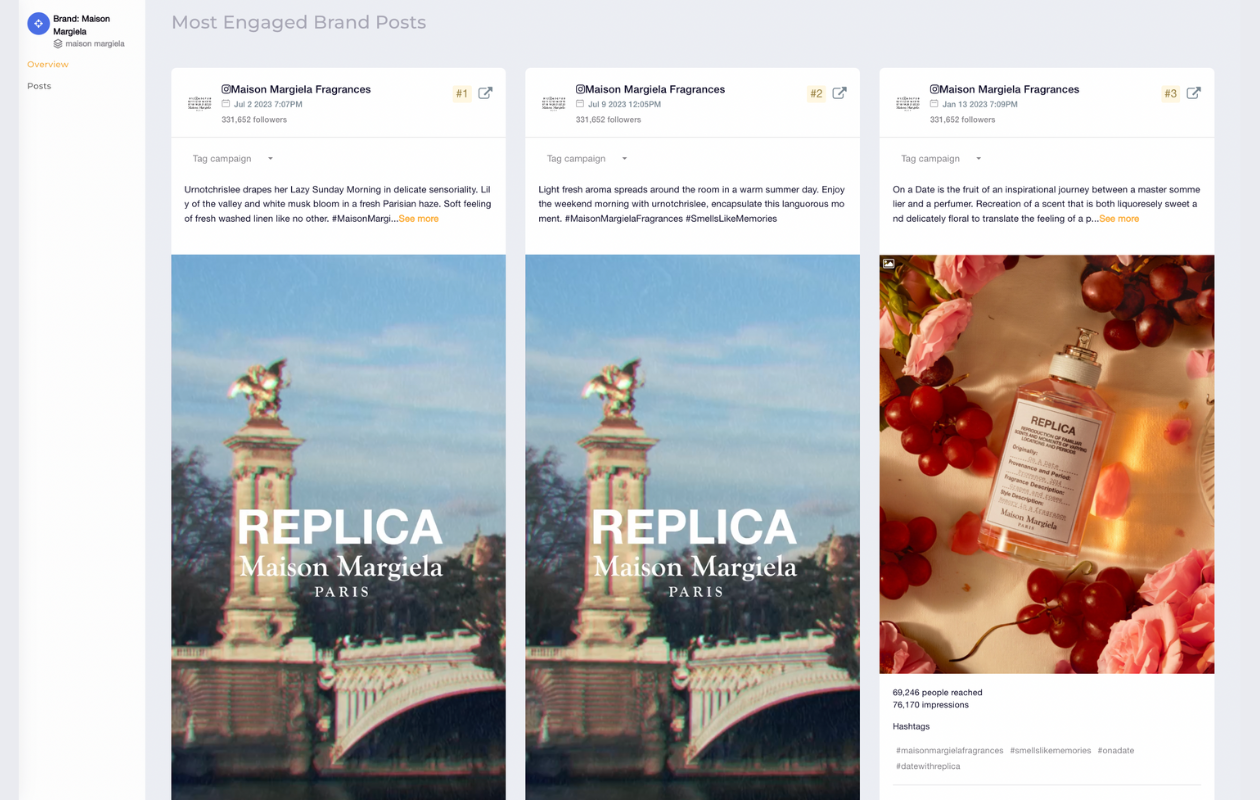This screenshot has width=1260, height=800.
Task: Click 76,170 impressions text
Action: (x=930, y=705)
